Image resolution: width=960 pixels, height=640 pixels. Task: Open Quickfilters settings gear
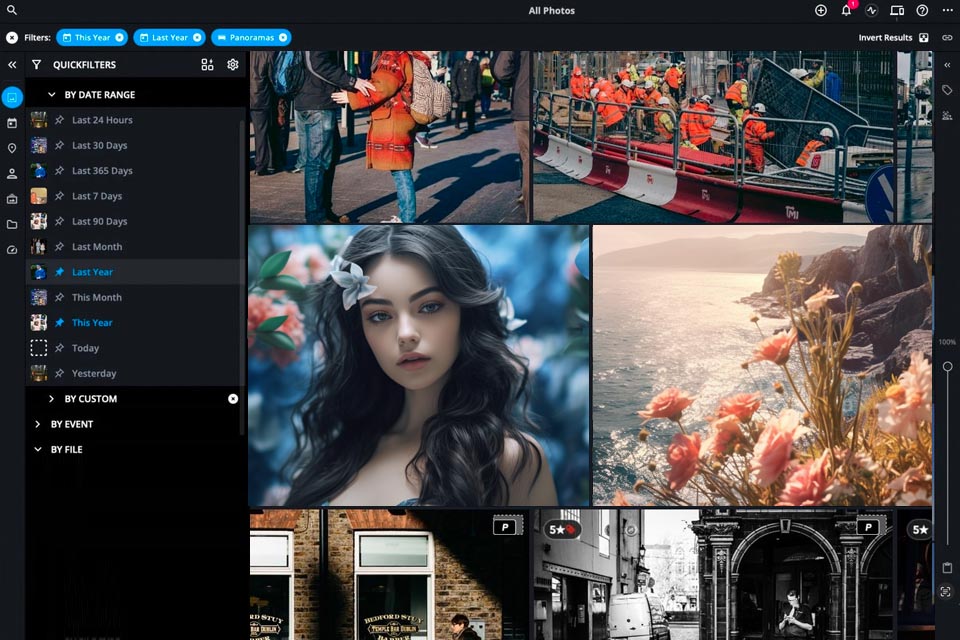coord(233,64)
